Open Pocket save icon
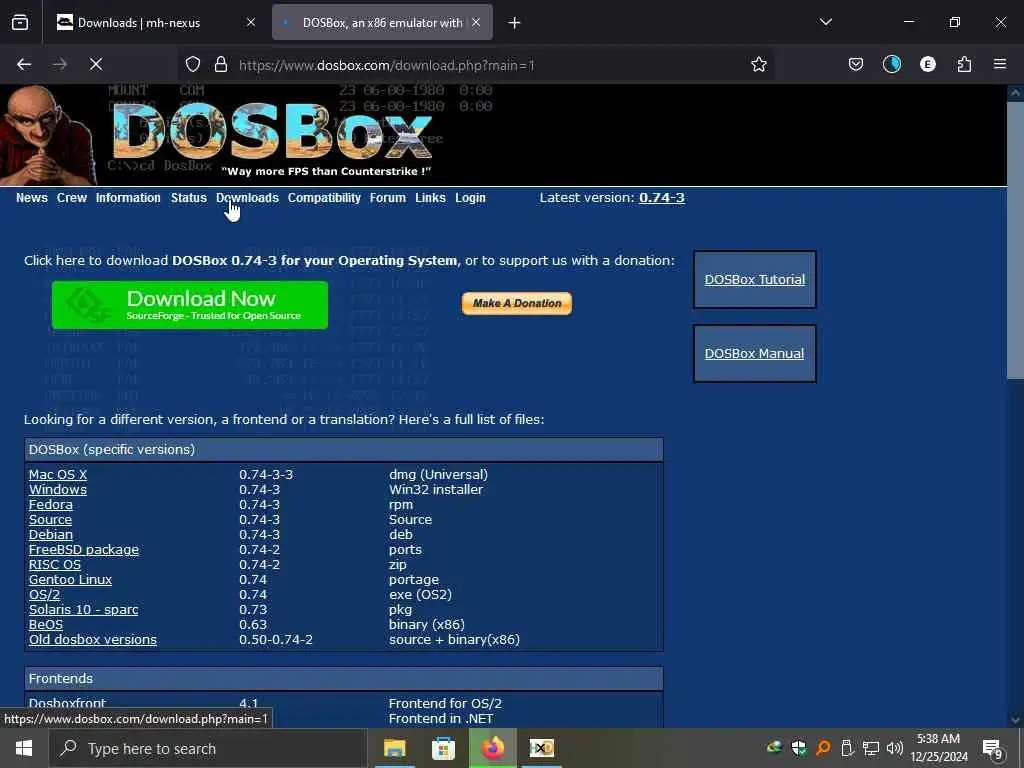The width and height of the screenshot is (1024, 768). click(x=856, y=64)
